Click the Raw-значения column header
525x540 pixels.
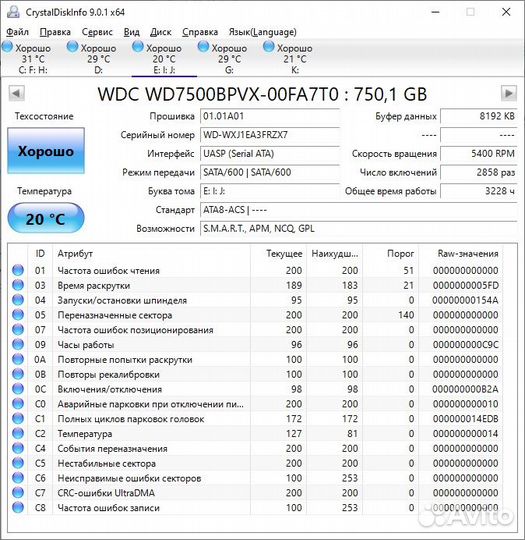461,254
